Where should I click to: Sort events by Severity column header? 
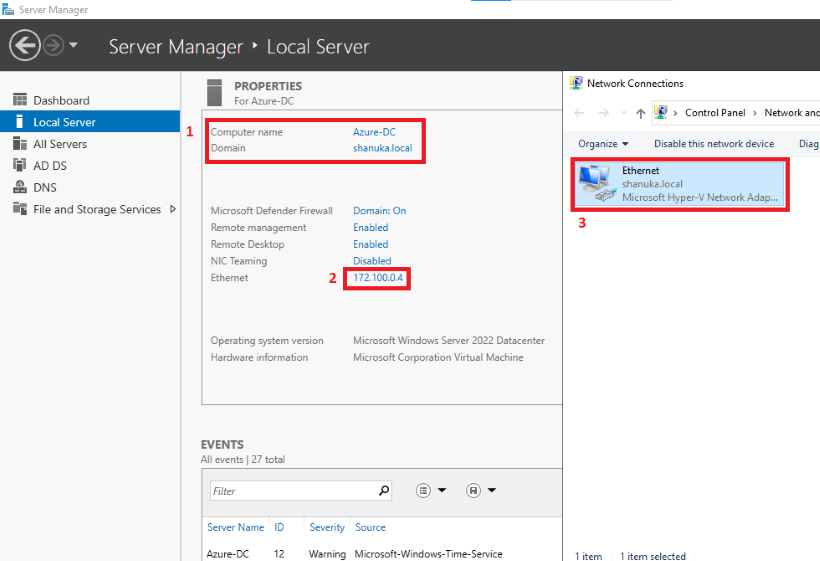pyautogui.click(x=327, y=528)
